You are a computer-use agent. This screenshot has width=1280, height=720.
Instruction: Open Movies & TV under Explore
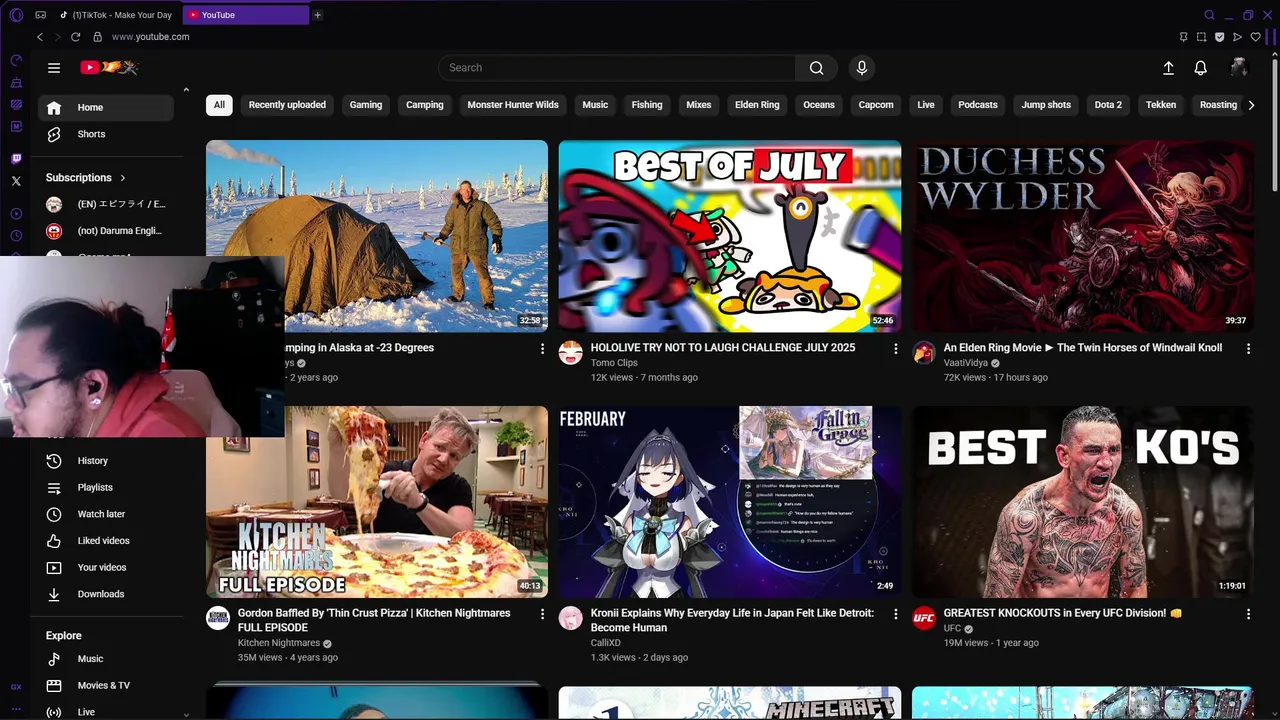[x=106, y=686]
